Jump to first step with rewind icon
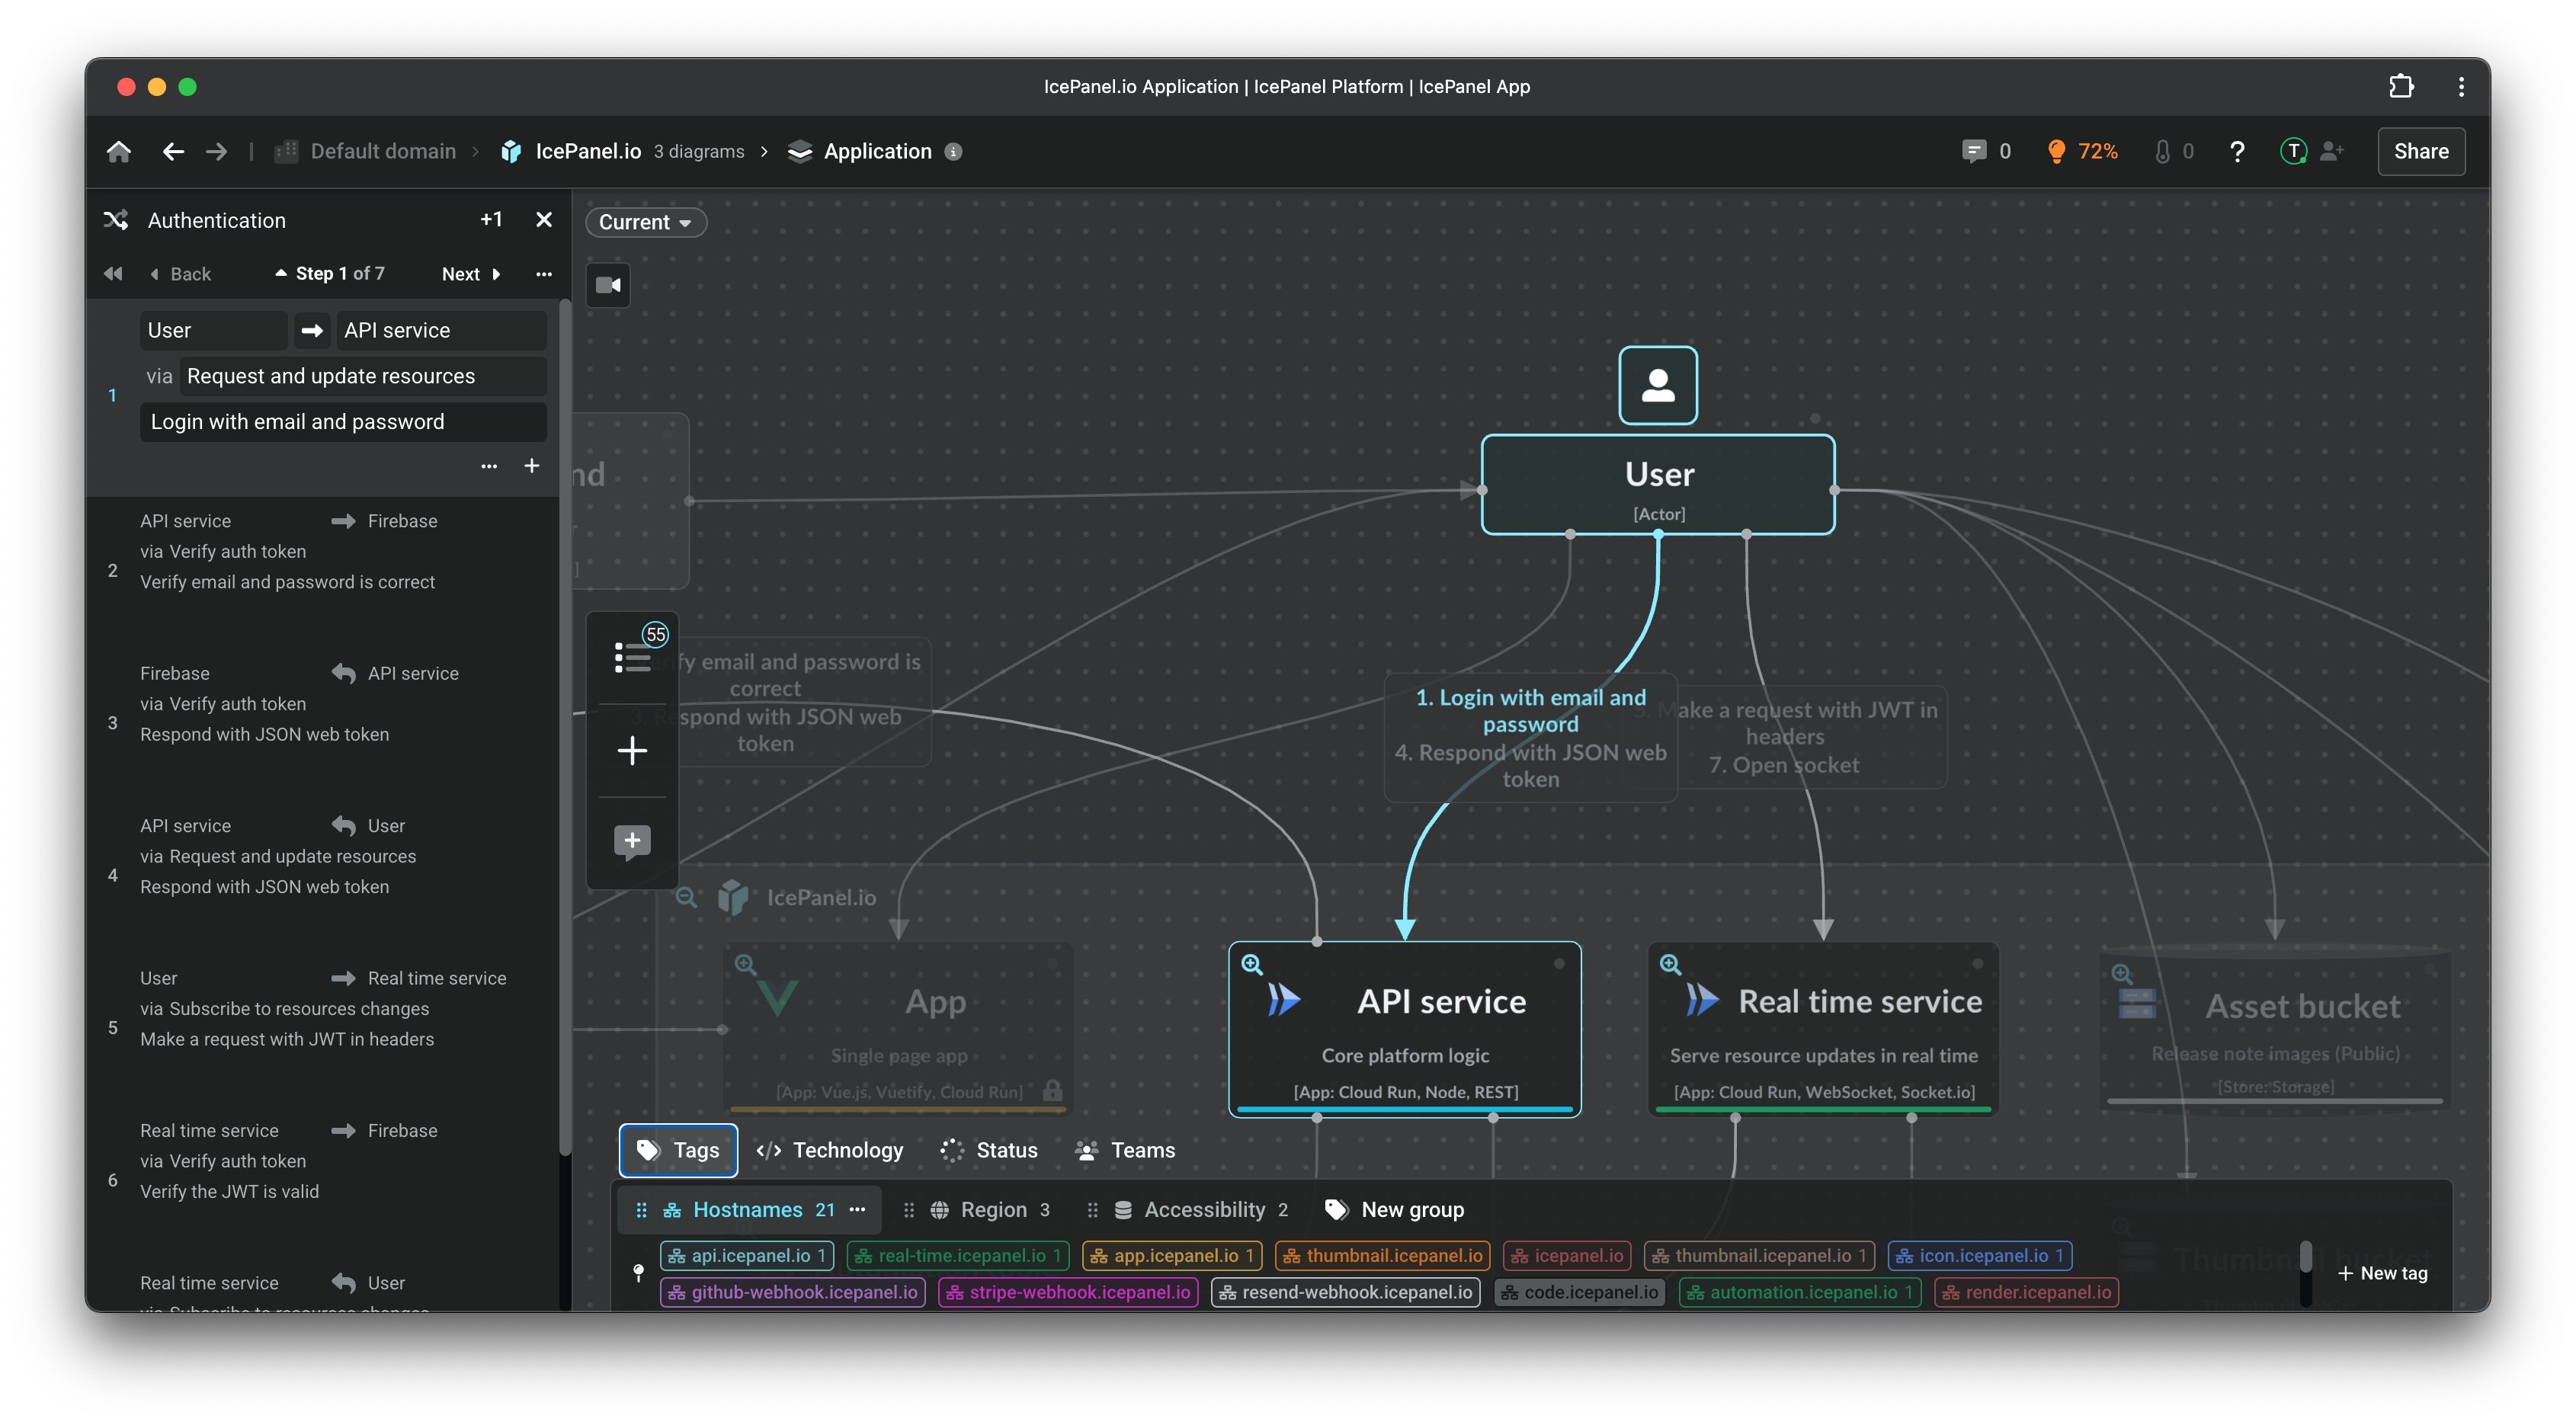This screenshot has width=2576, height=1425. 113,273
